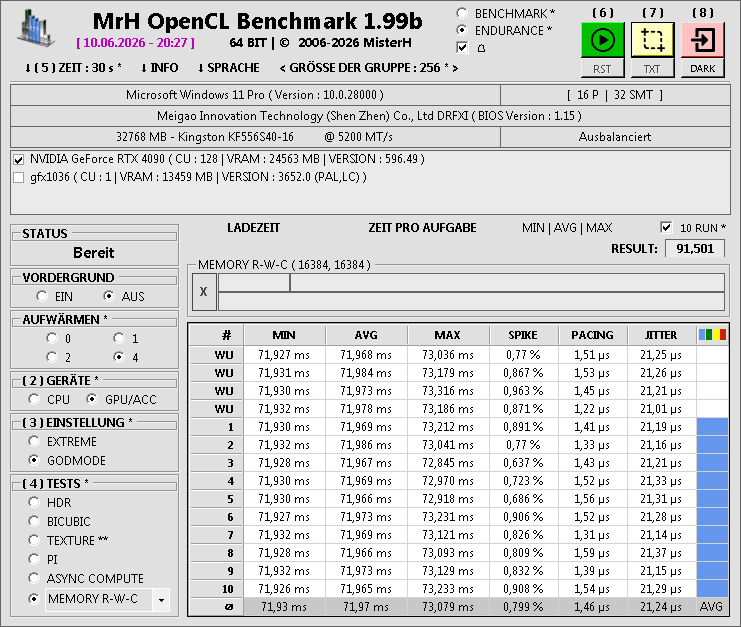
Task: Choose warm-up count 0
Action: coord(52,338)
